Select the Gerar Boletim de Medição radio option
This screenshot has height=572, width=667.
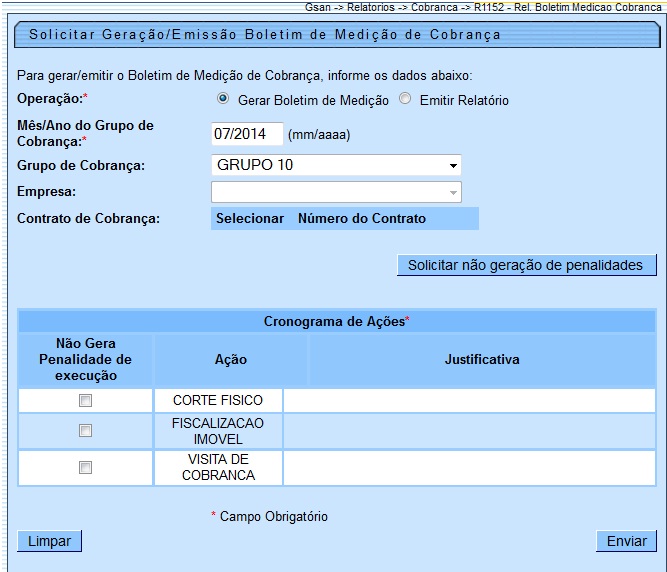pyautogui.click(x=223, y=100)
